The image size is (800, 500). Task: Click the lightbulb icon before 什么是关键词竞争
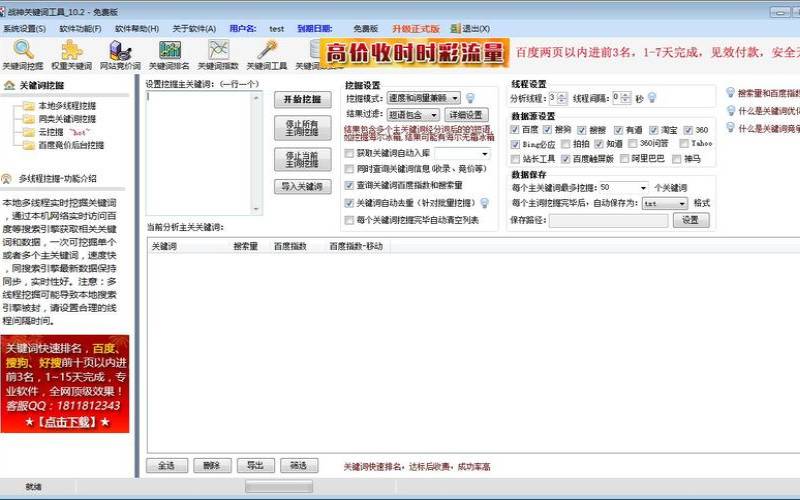click(x=731, y=128)
